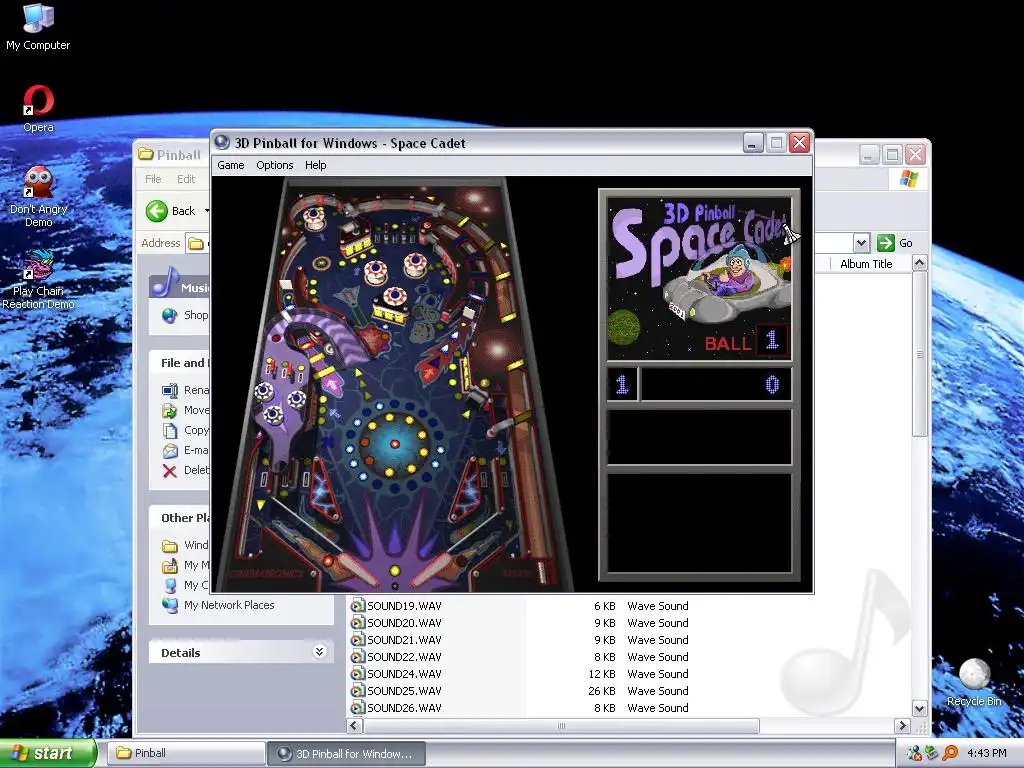
Task: Click the horizontal scrollbar left arrow
Action: pos(355,726)
